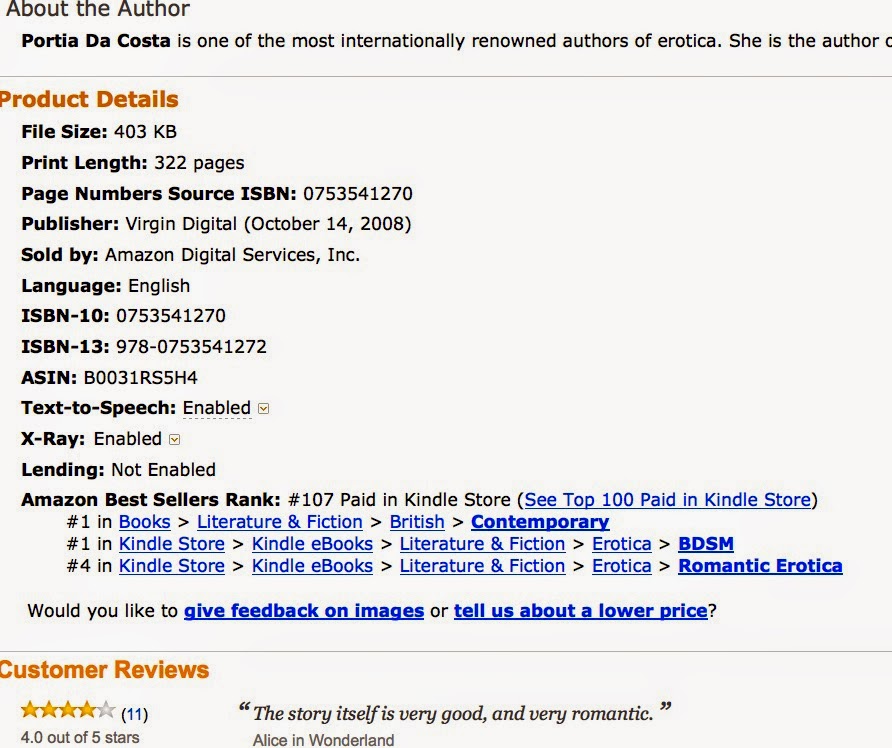892x748 pixels.
Task: Open See Top 100 Paid in Kindle Store
Action: (x=667, y=499)
